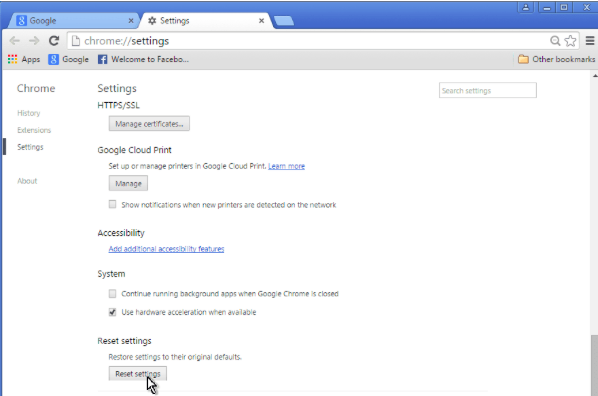
Task: Expand the Other bookmarks folder
Action: tap(556, 59)
